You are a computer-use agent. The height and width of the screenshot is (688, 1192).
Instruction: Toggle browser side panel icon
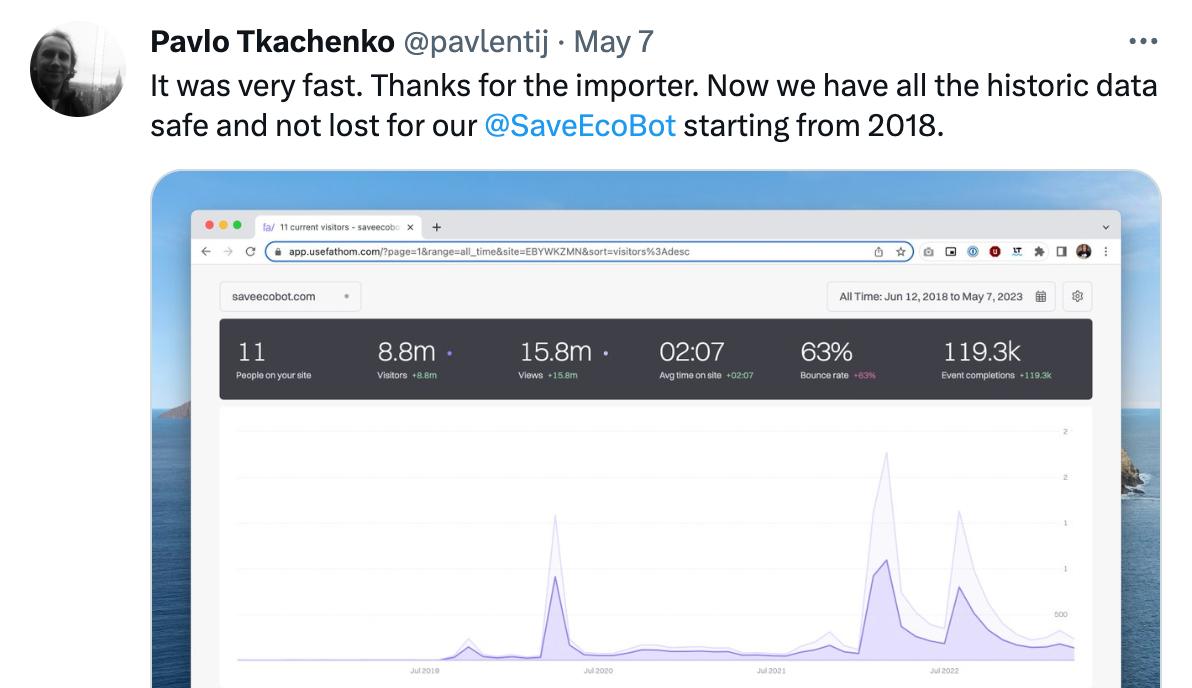[x=1062, y=252]
